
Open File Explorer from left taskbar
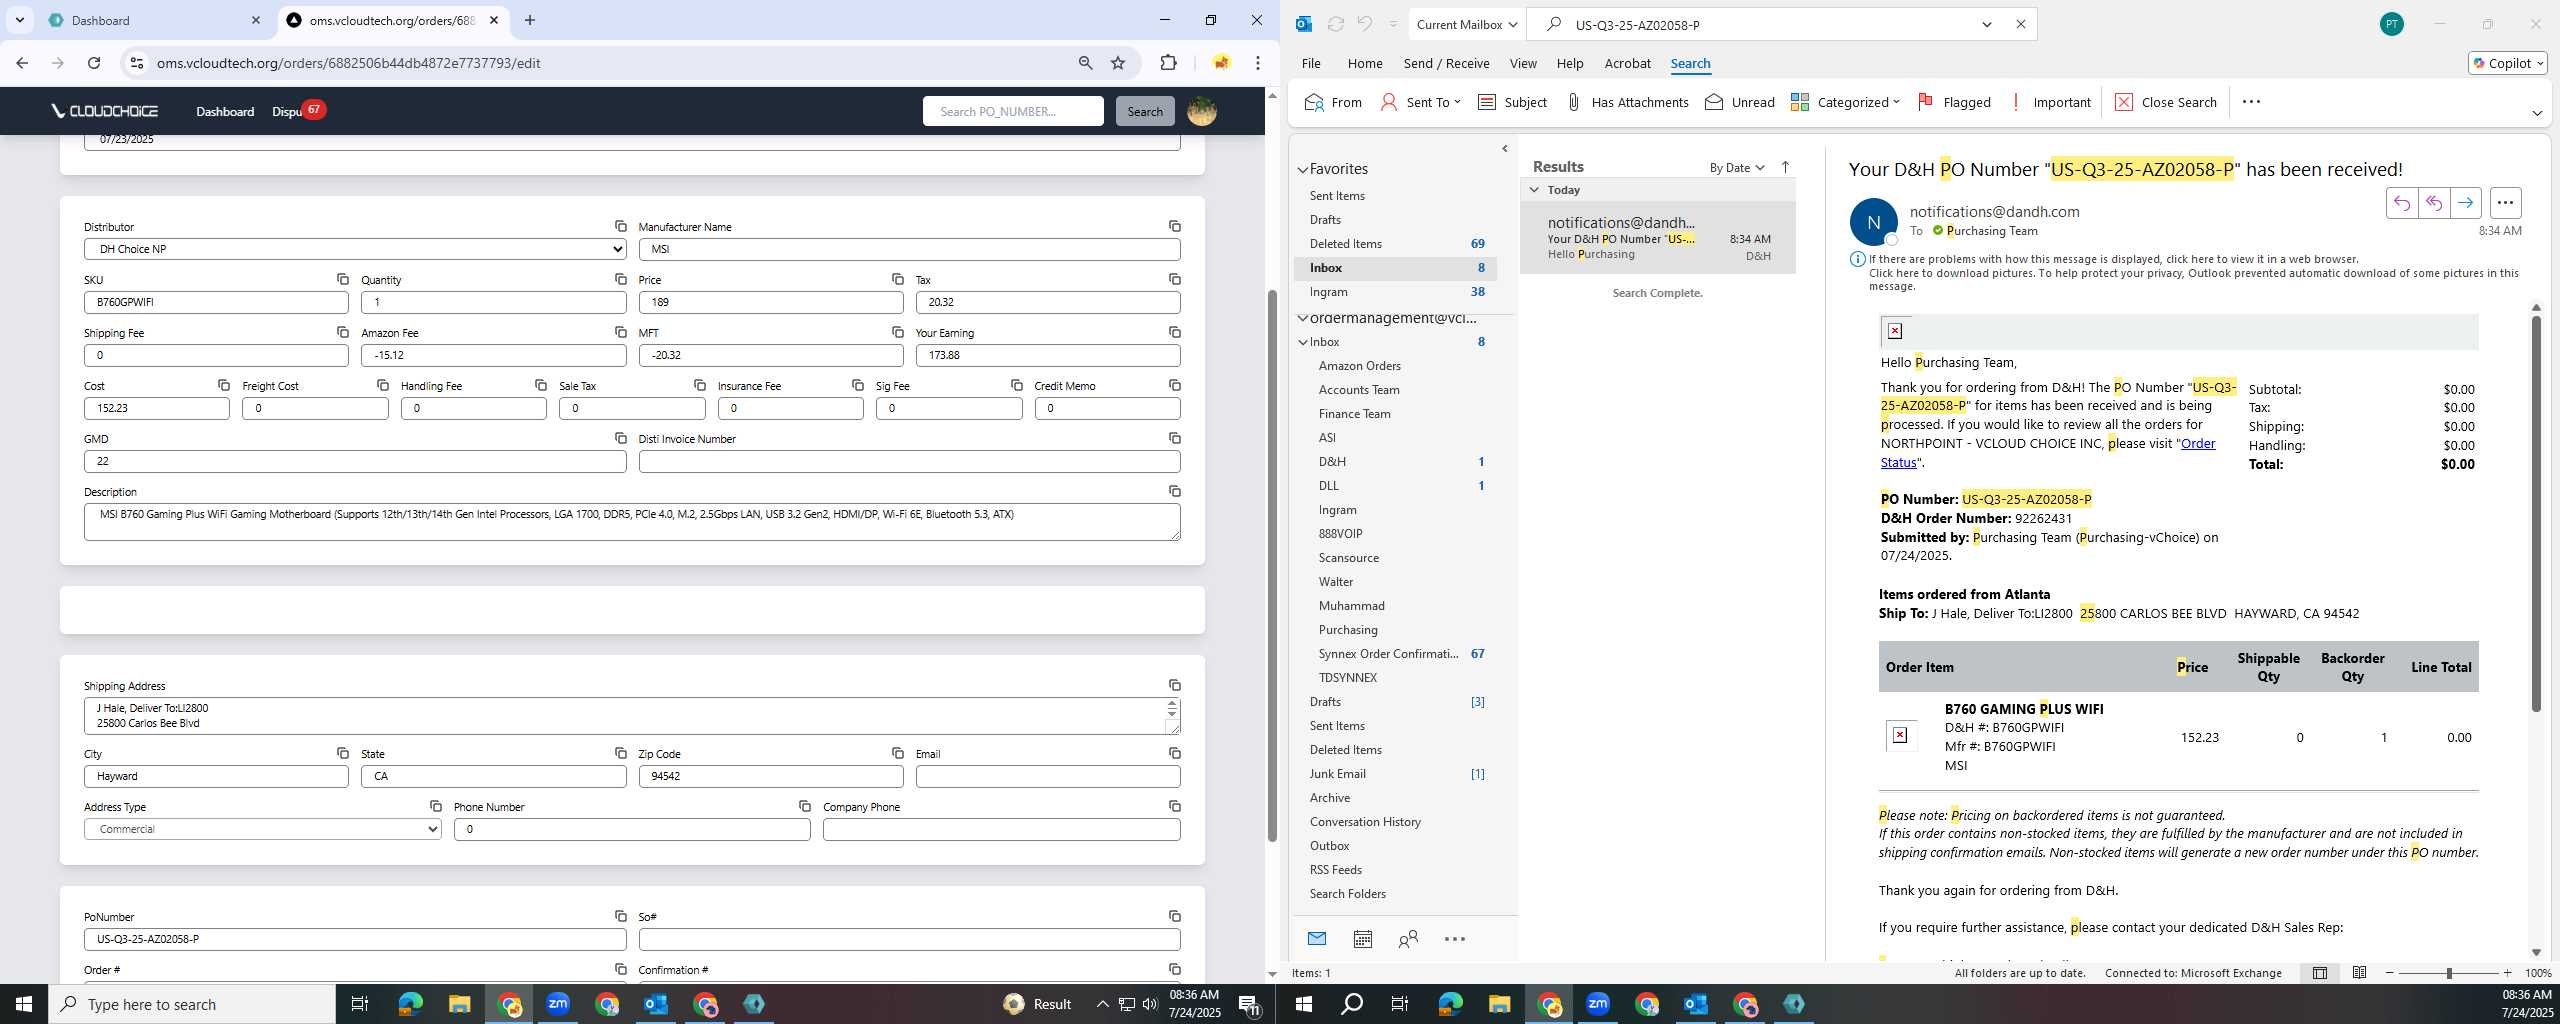pos(459,1004)
